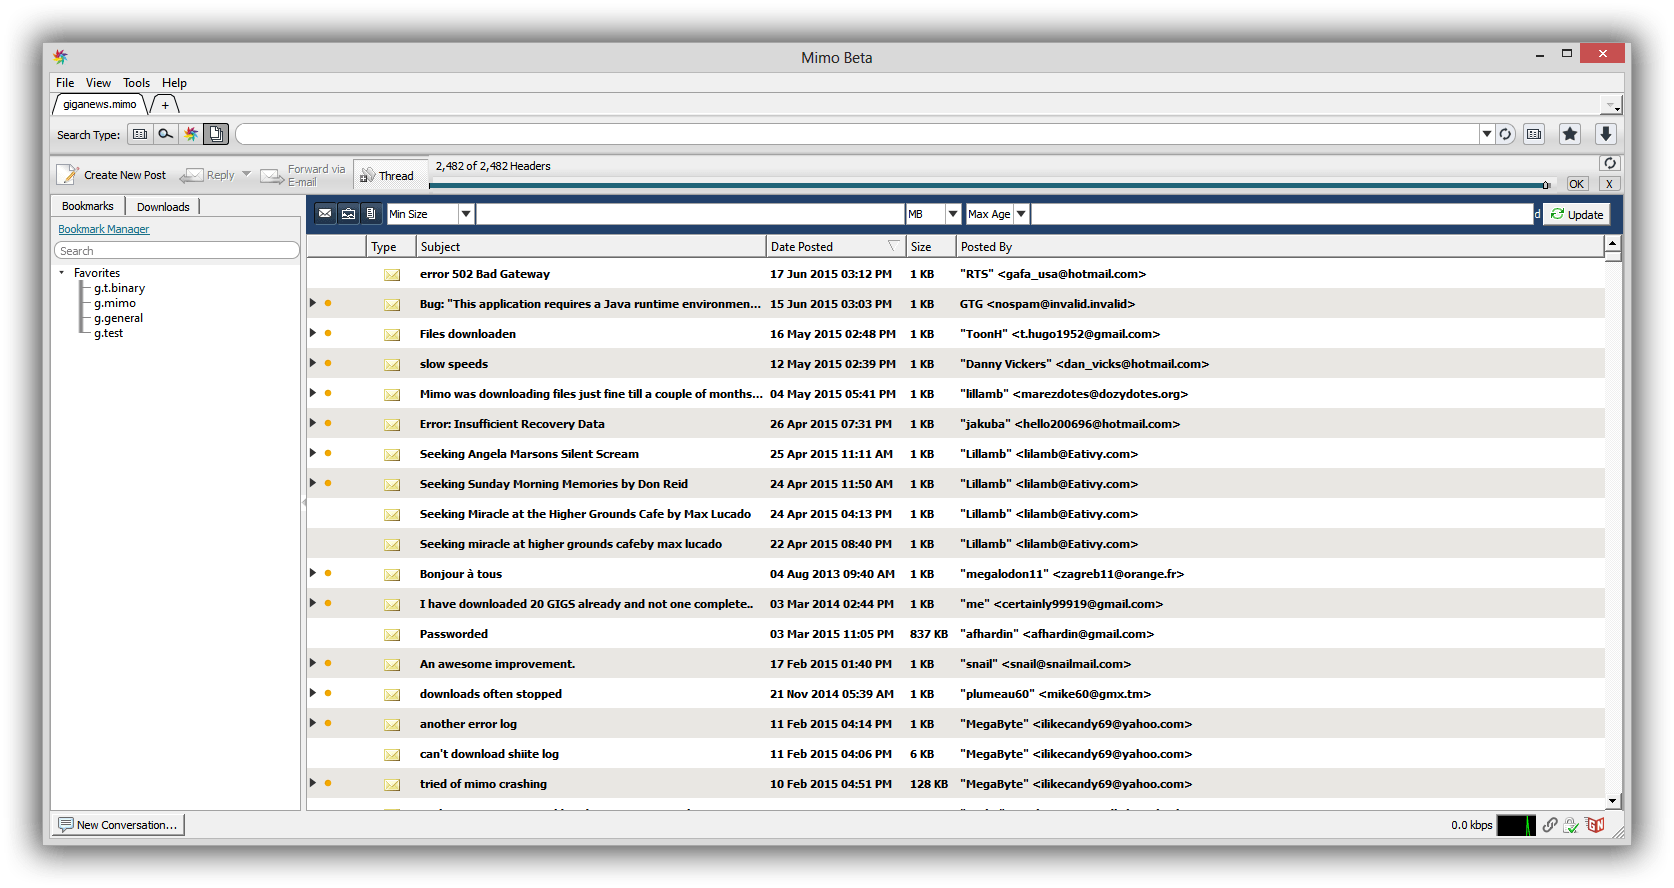This screenshot has width=1674, height=888.
Task: Collapse the Favorites tree node
Action: tap(61, 273)
